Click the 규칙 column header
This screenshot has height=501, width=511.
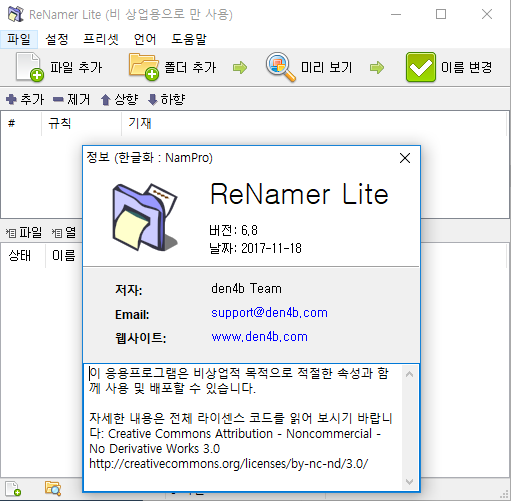(81, 124)
